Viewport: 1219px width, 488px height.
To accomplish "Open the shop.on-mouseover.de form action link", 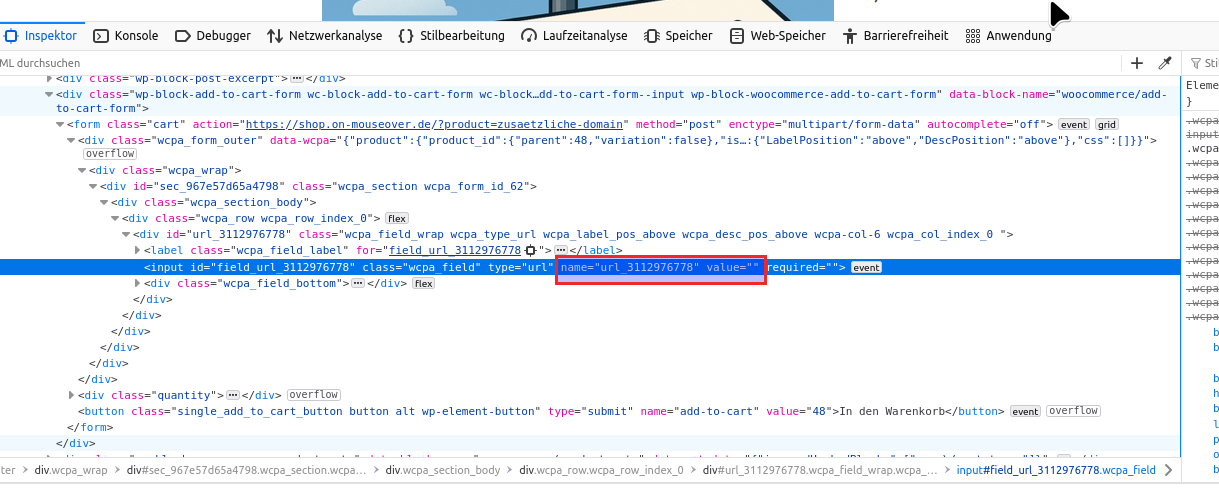I will [x=435, y=125].
